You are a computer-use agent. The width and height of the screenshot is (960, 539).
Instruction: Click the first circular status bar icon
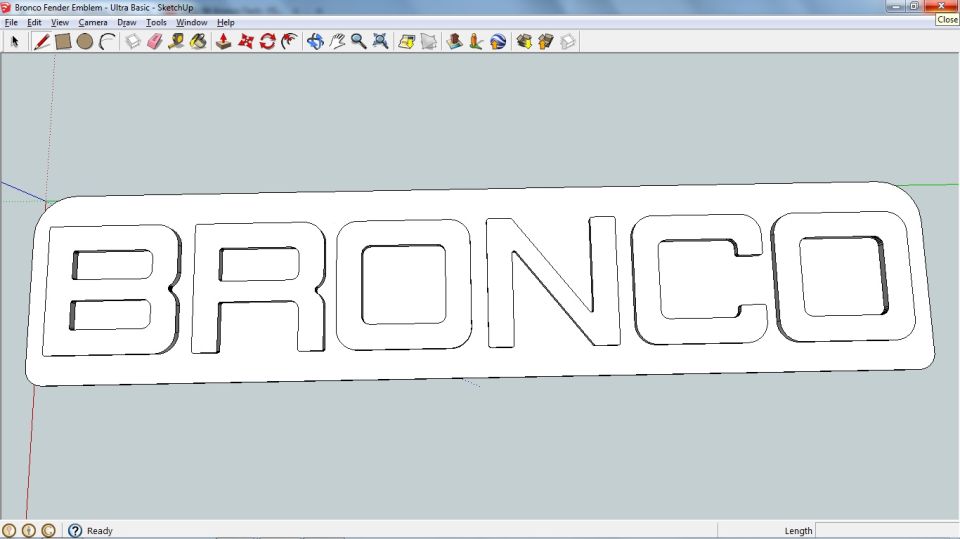pyautogui.click(x=9, y=530)
